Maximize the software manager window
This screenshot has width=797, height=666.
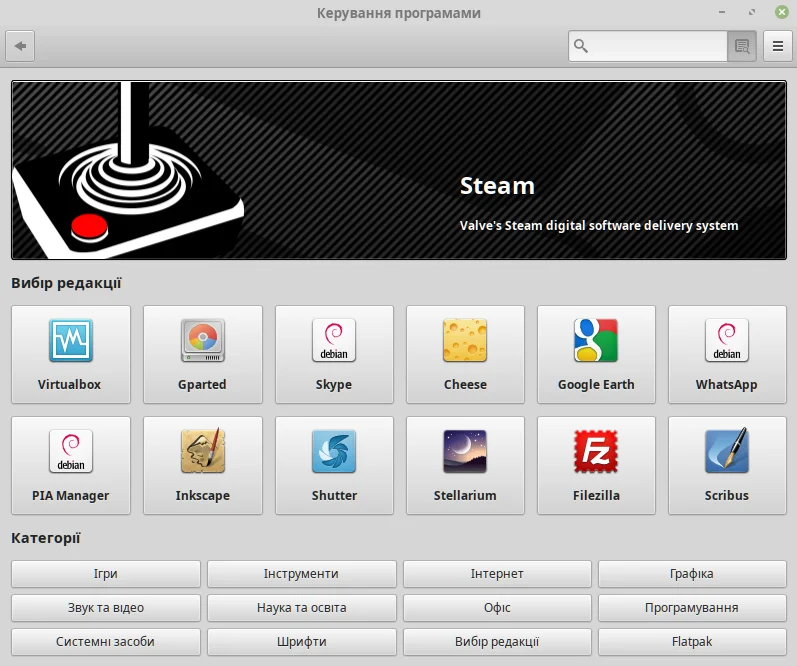point(752,12)
